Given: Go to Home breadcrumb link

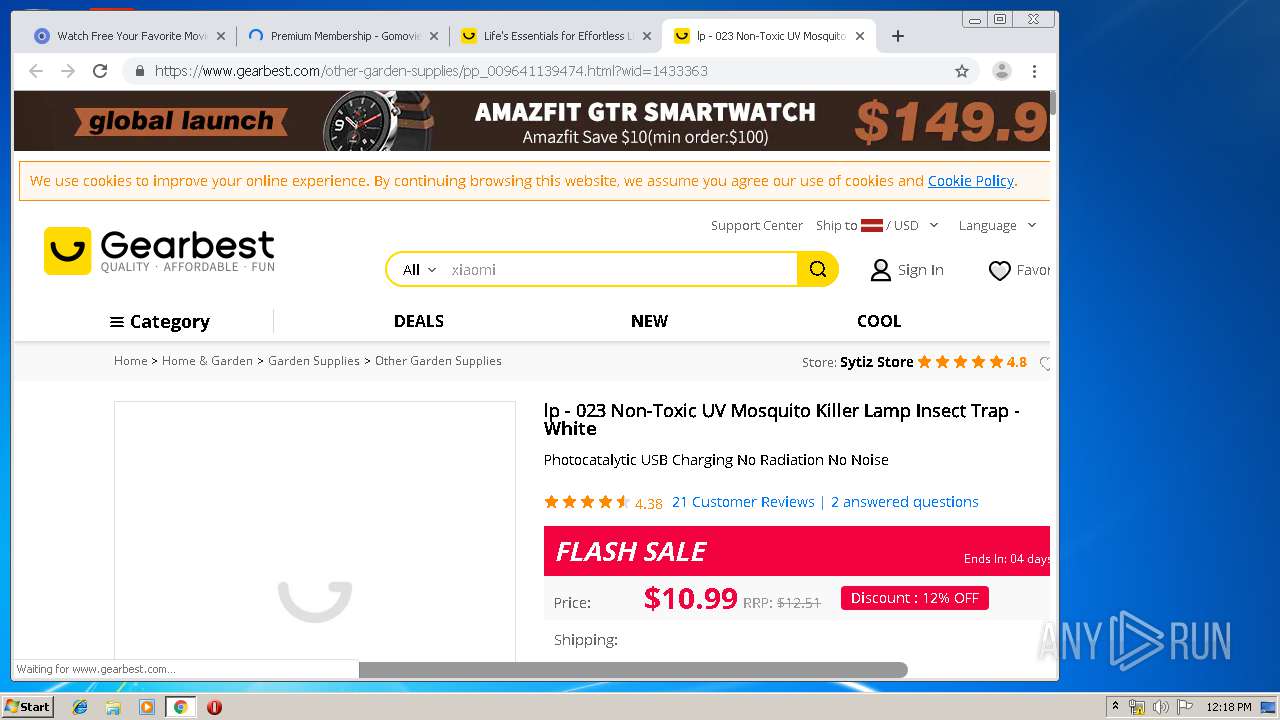Looking at the screenshot, I should click(130, 361).
